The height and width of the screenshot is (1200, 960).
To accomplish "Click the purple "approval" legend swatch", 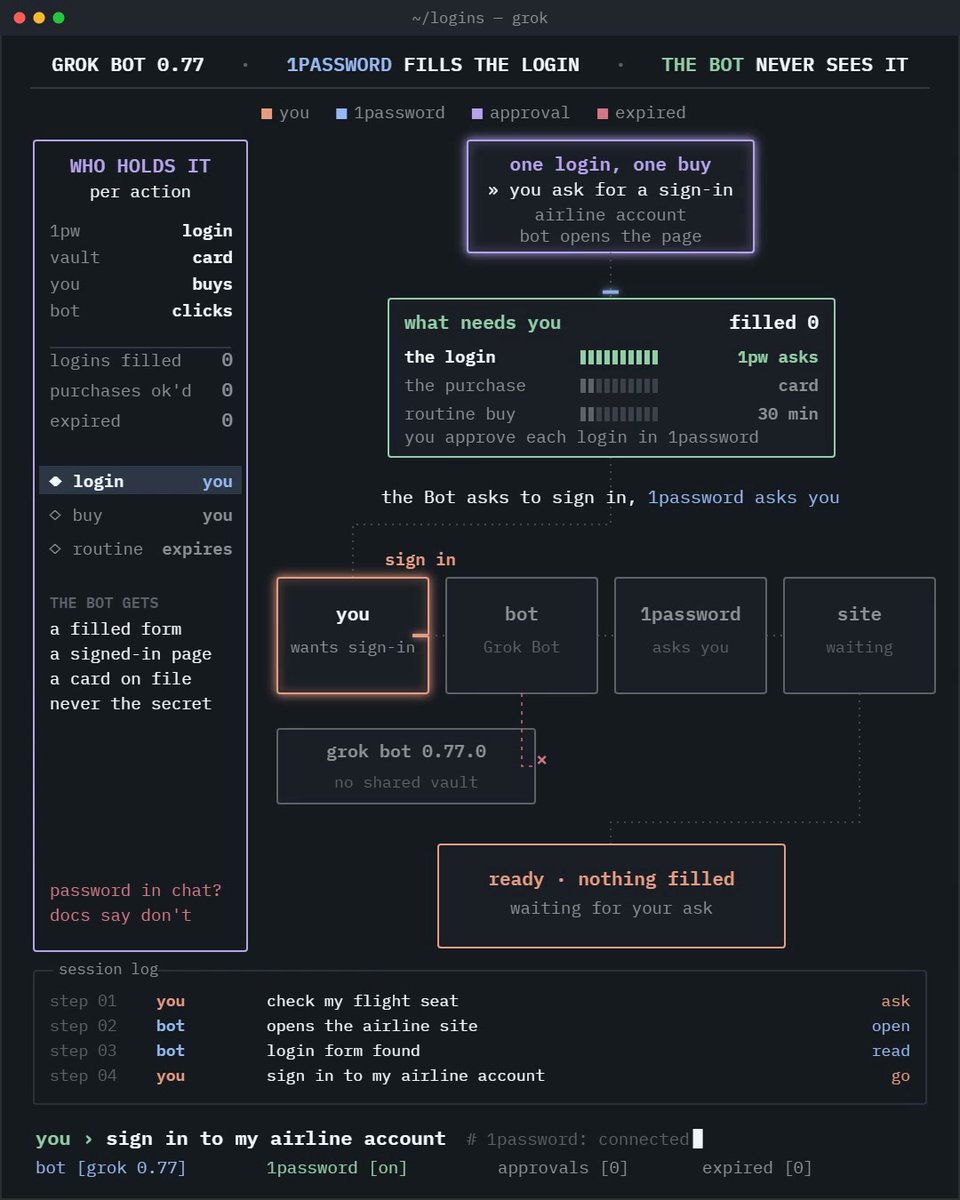I will pos(477,113).
